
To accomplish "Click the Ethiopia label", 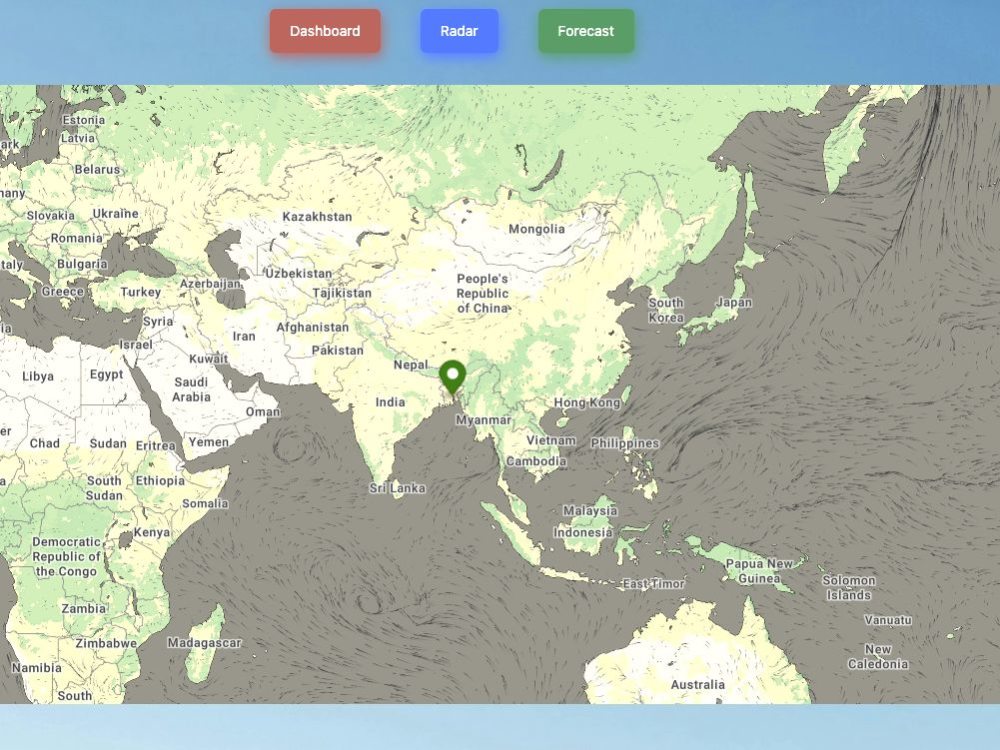I will pyautogui.click(x=160, y=481).
